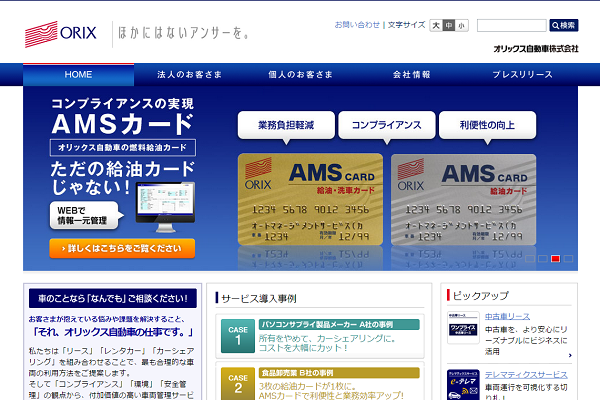
Task: Click オリックス自動車株式会社 company name text
Action: (x=536, y=49)
